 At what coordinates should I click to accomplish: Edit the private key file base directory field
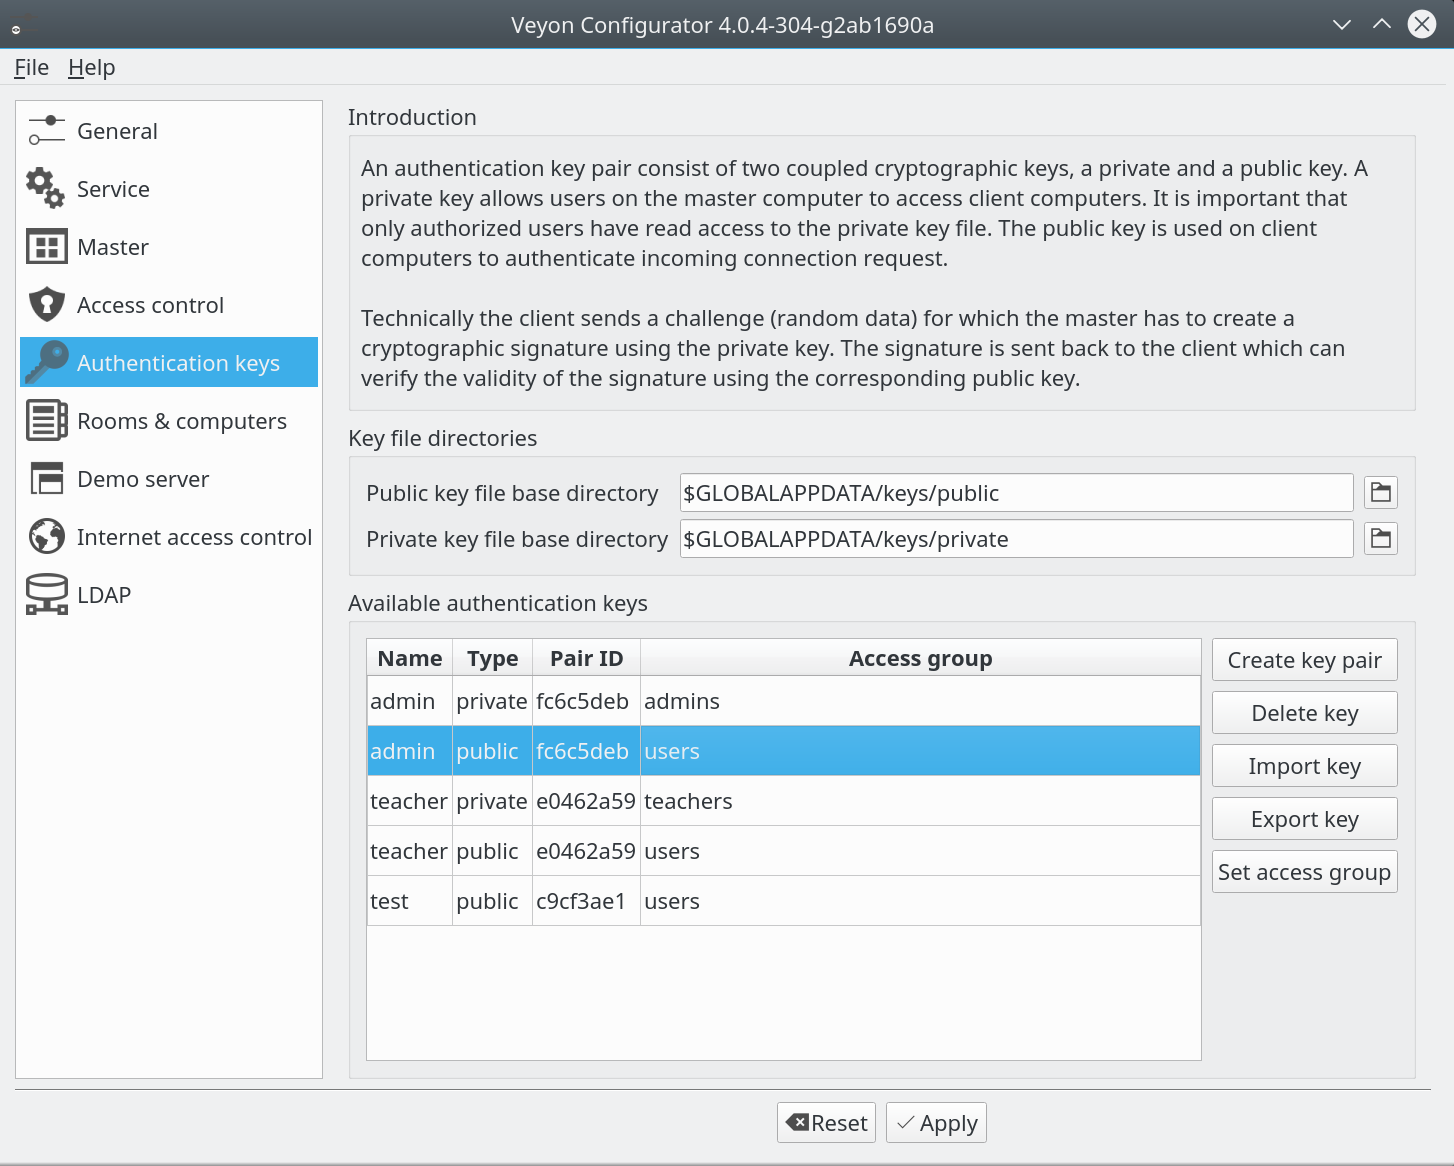click(1016, 539)
